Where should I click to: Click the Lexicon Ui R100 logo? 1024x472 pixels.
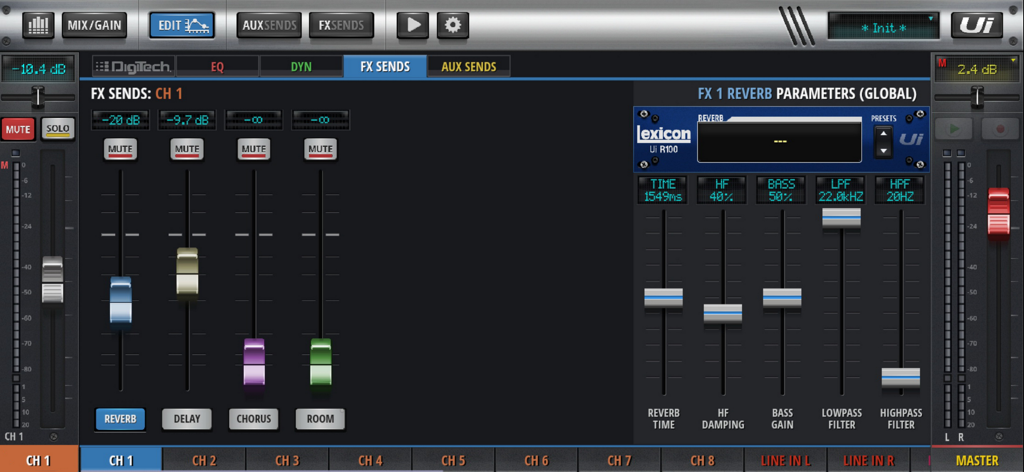click(x=663, y=139)
